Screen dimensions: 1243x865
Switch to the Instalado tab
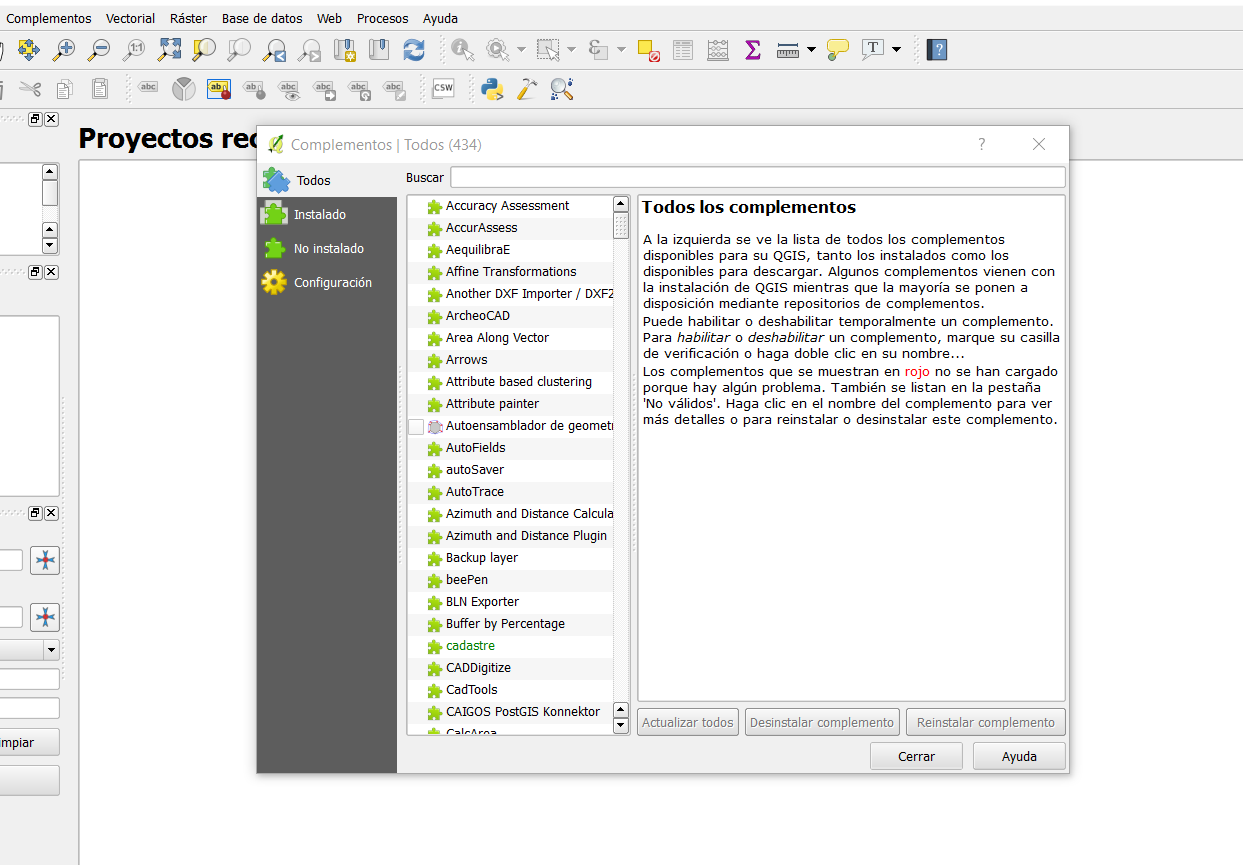[x=327, y=214]
